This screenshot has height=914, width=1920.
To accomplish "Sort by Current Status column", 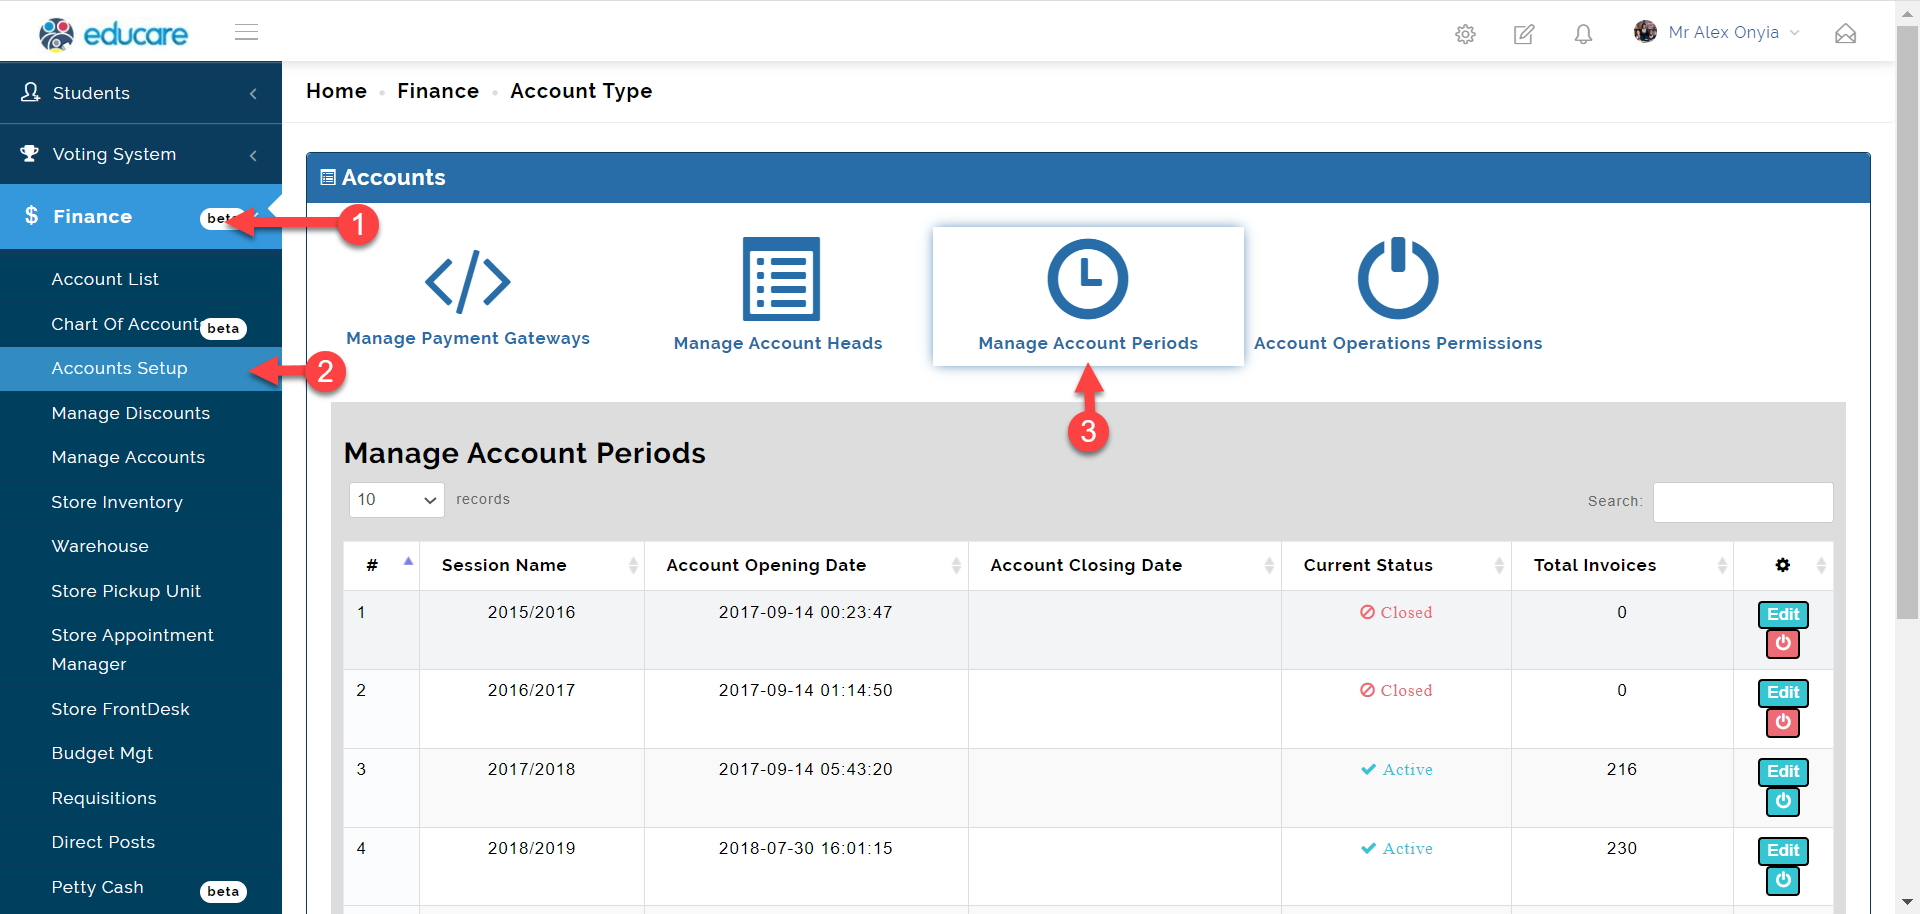I will click(1397, 565).
